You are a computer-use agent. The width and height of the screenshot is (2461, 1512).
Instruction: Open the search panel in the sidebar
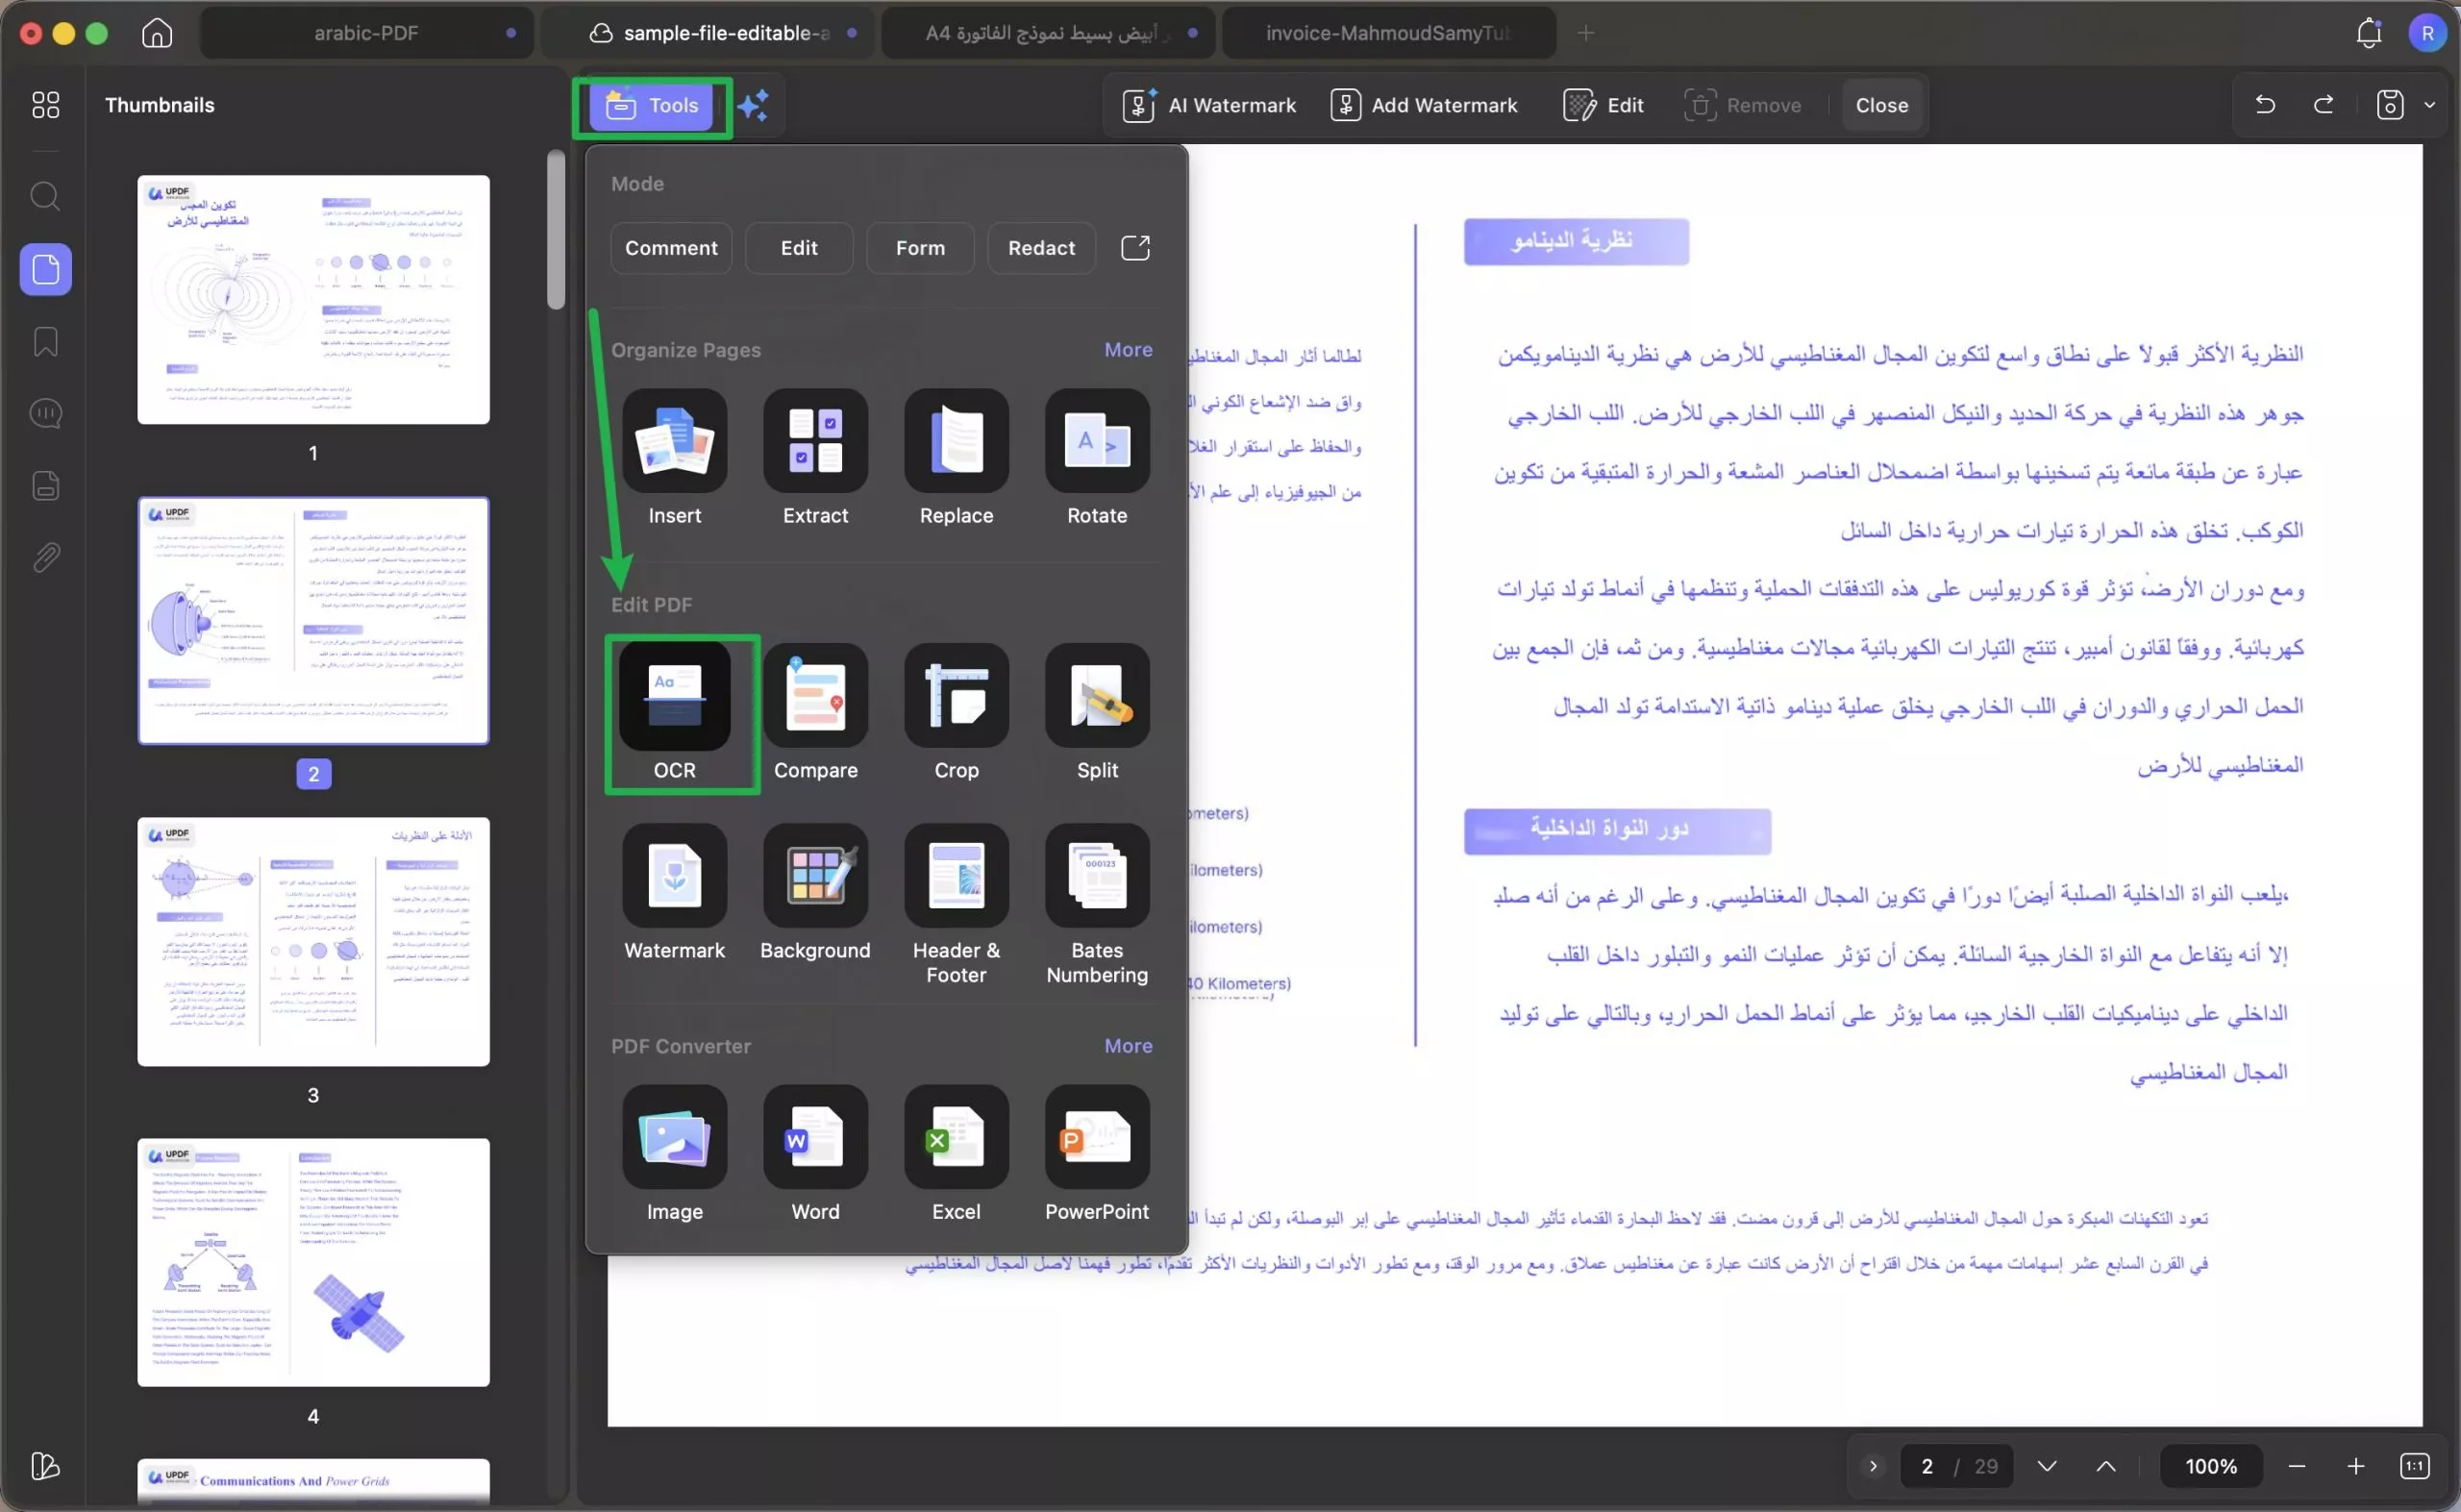[45, 197]
